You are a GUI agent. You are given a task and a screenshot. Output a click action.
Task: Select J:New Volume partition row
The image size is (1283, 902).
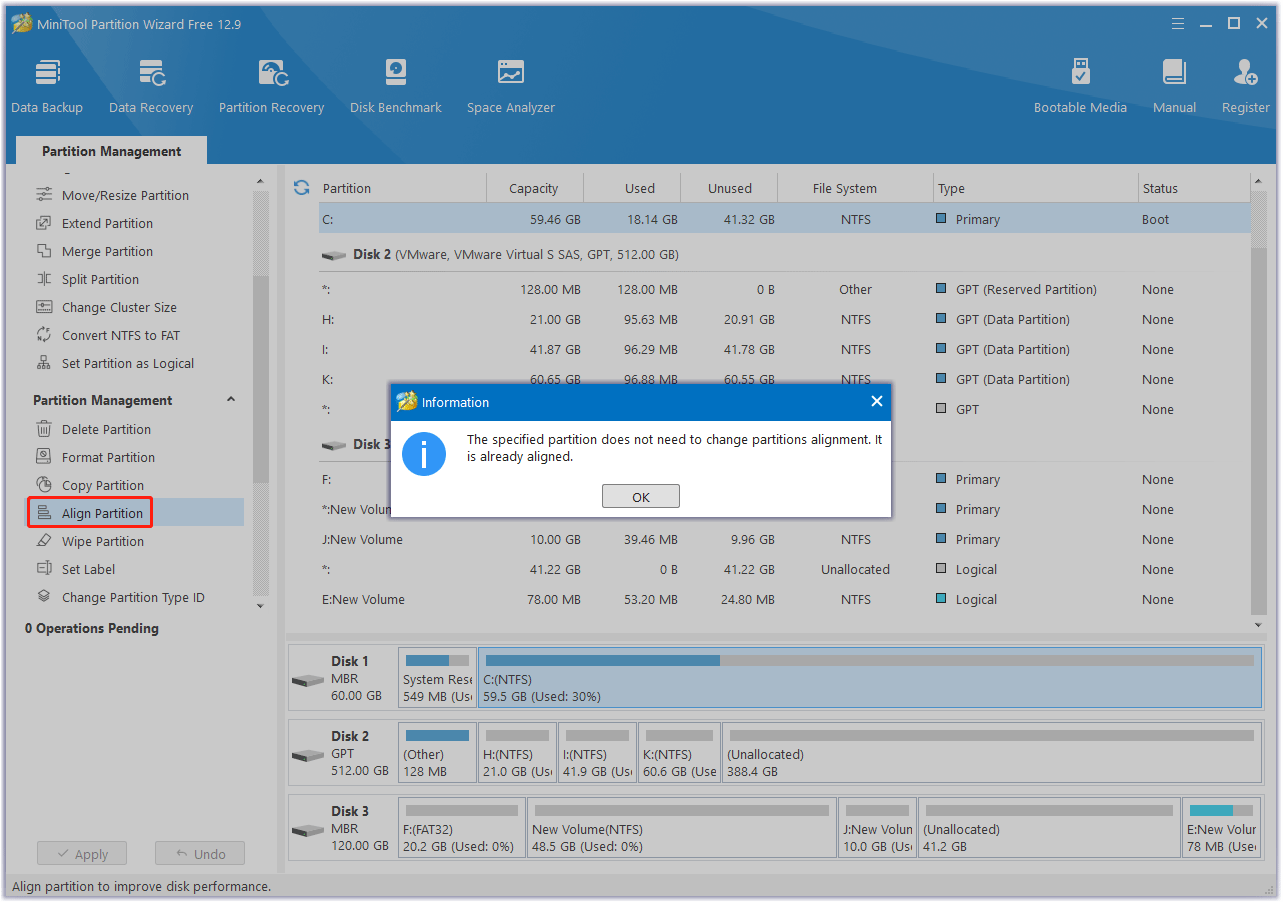tap(783, 539)
